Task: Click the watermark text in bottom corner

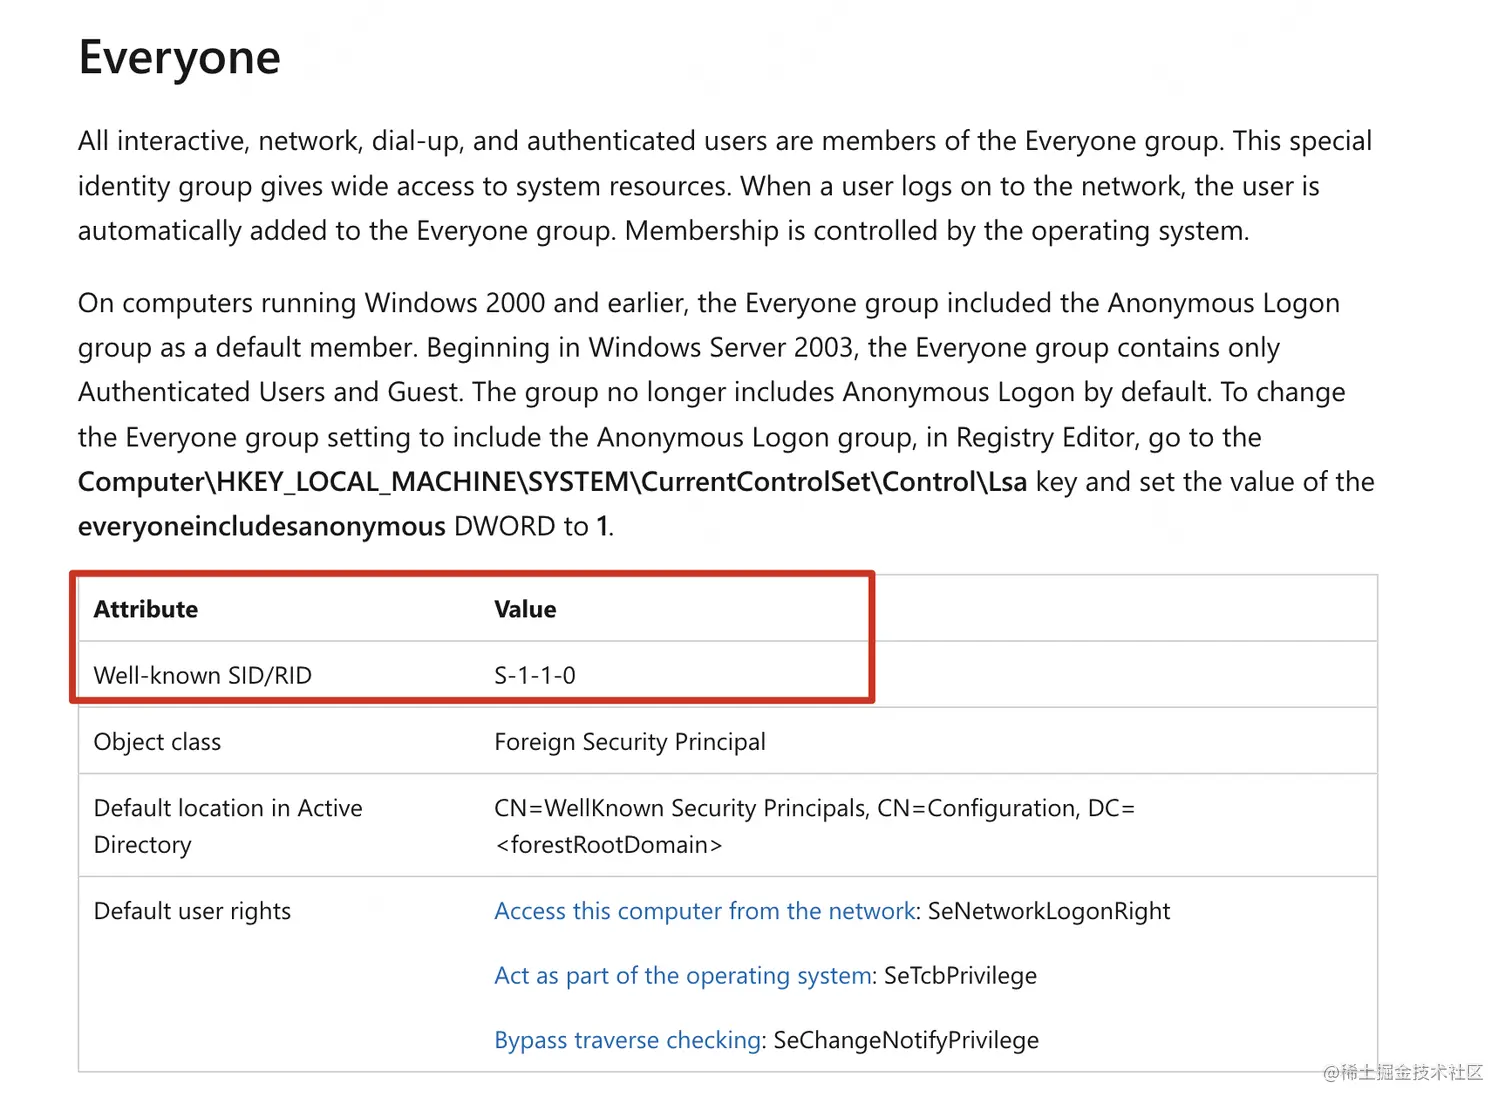Action: (x=1403, y=1072)
